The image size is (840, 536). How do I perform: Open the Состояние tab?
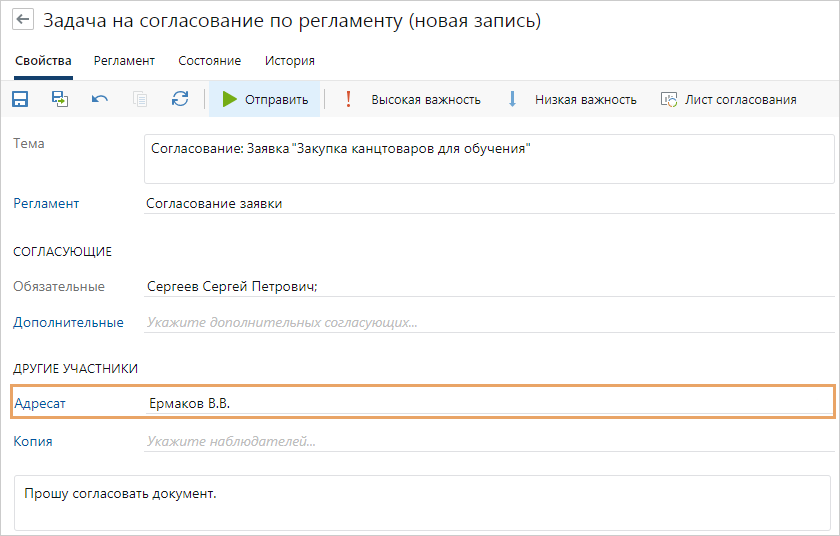209,61
